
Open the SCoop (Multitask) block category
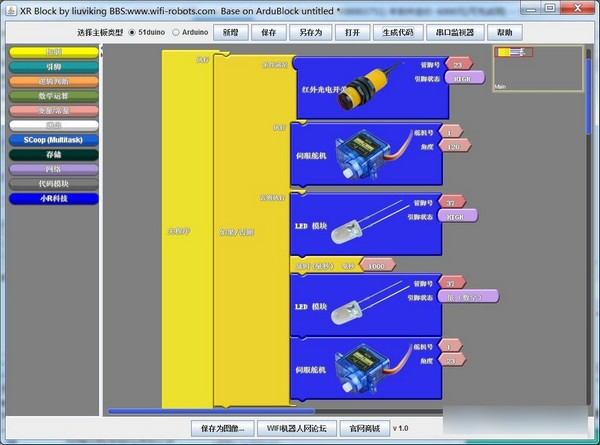tap(53, 140)
